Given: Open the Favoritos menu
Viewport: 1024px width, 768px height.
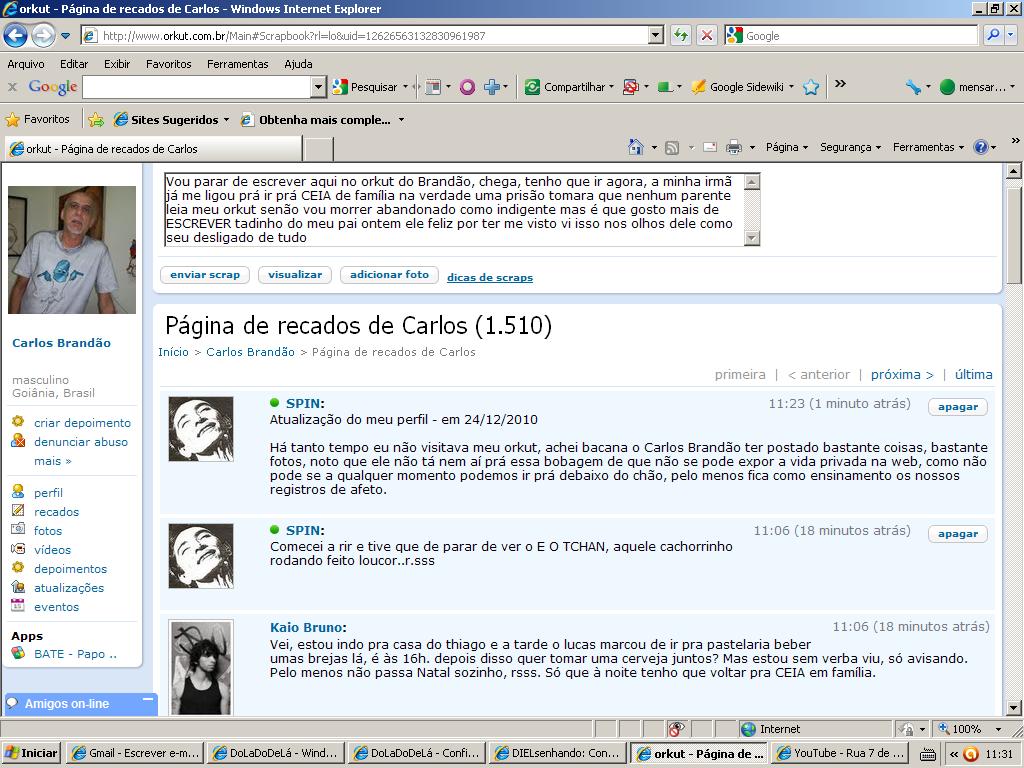Looking at the screenshot, I should (x=168, y=64).
